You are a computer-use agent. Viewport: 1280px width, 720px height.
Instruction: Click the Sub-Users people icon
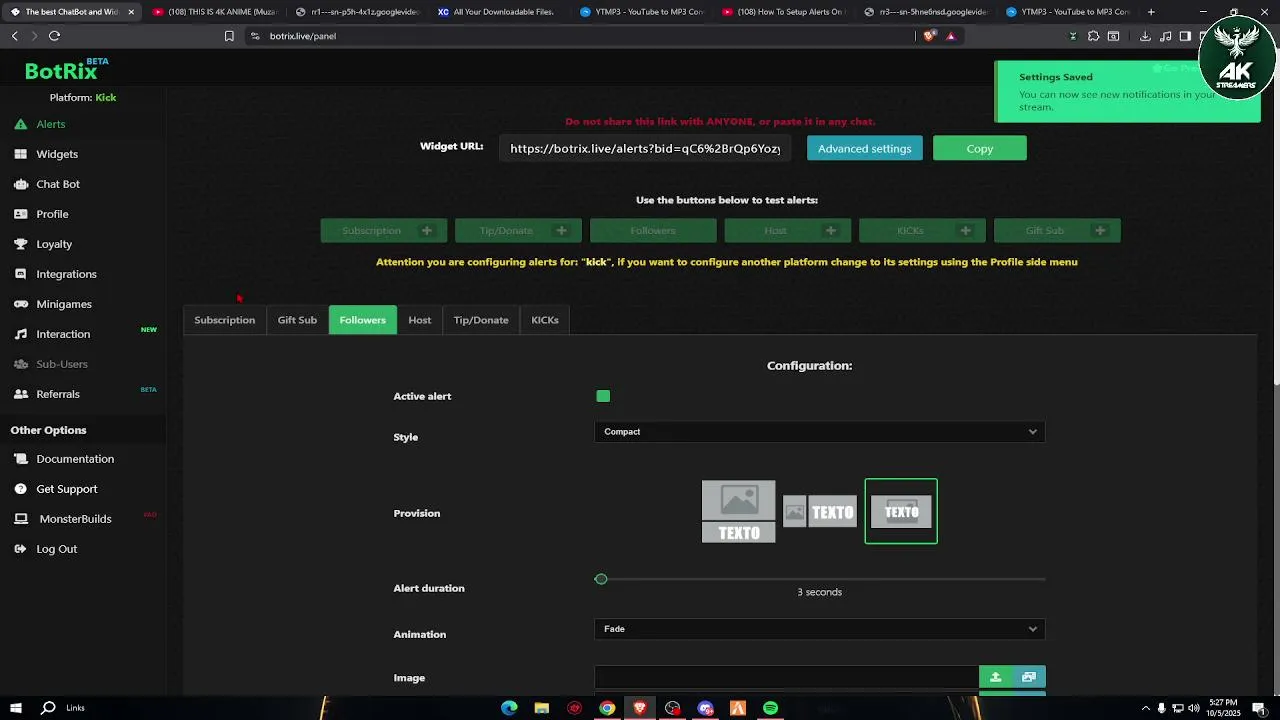[x=20, y=364]
